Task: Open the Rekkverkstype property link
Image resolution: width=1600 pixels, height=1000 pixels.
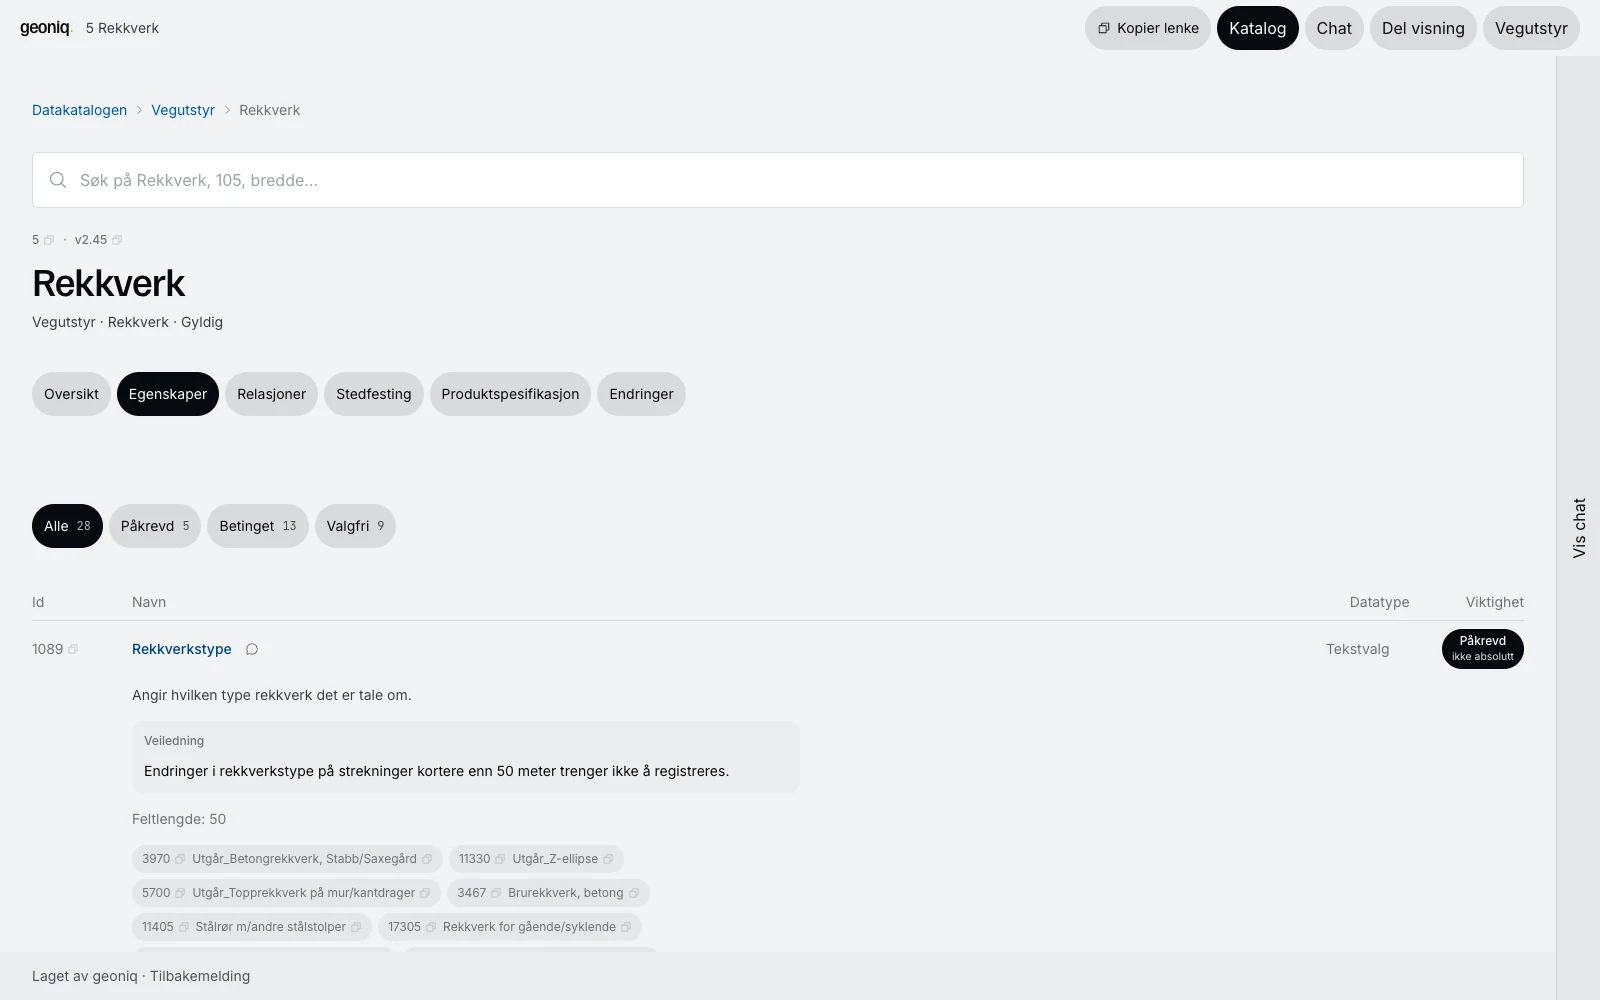Action: 182,649
